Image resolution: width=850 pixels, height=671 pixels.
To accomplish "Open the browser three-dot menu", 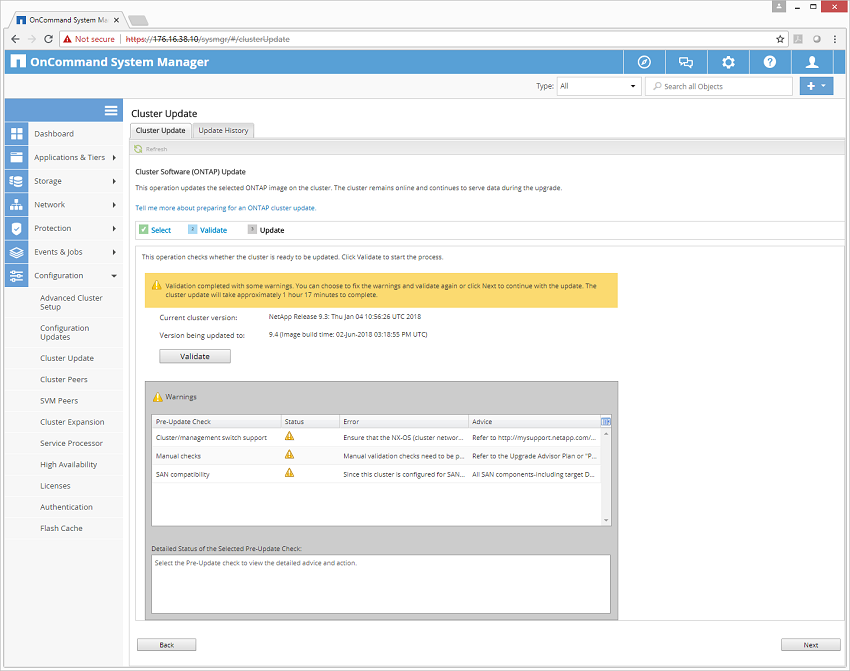I will 835,39.
